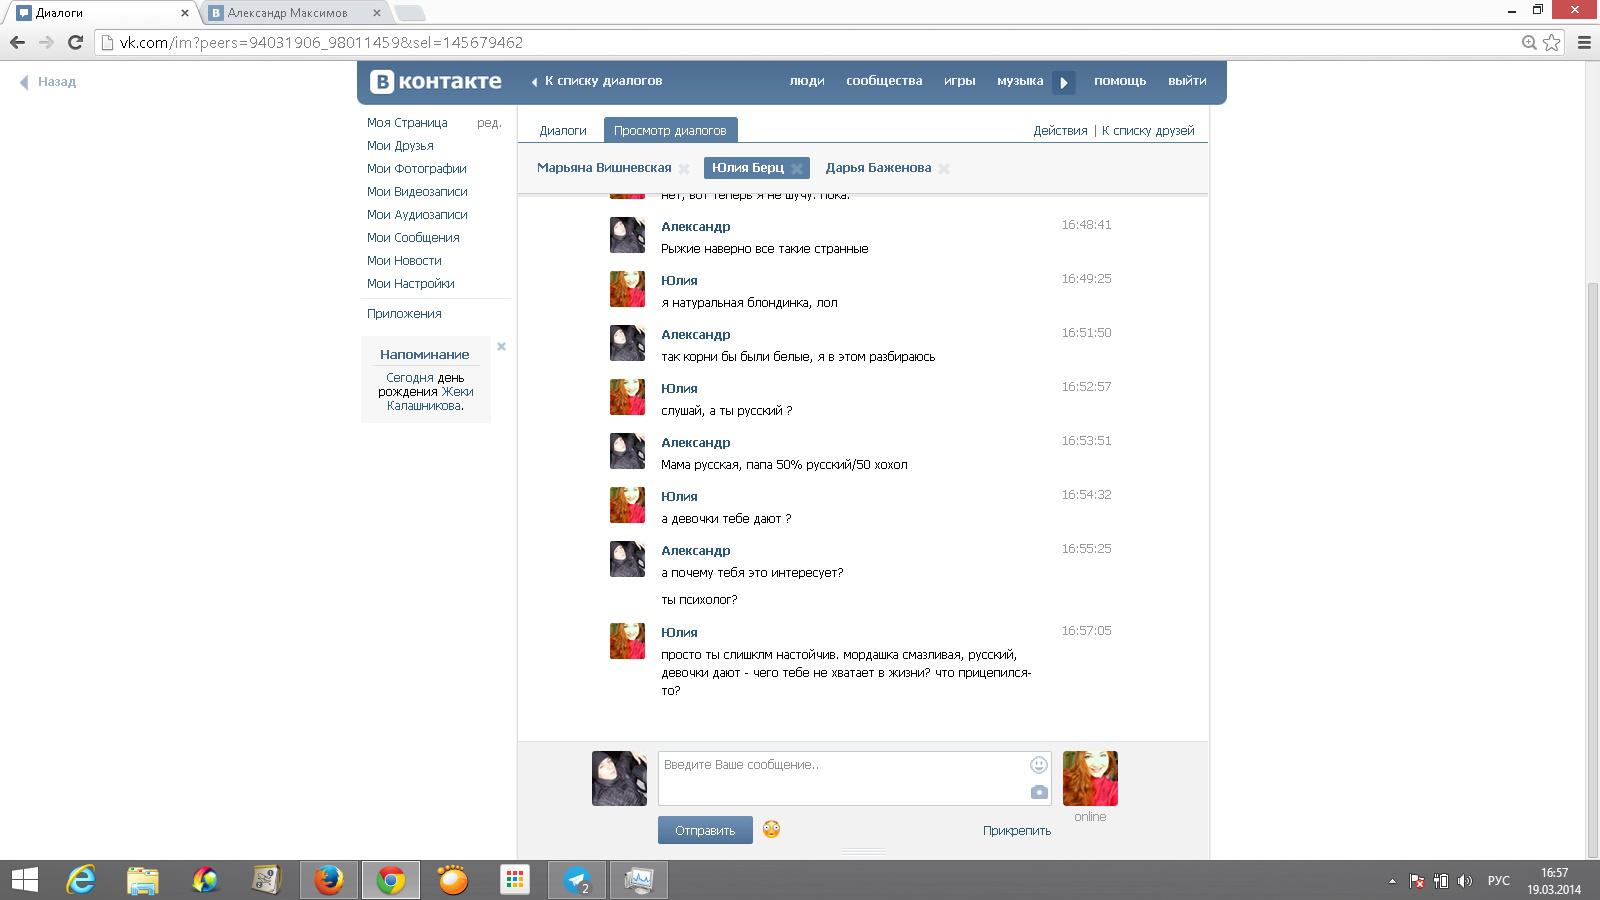The height and width of the screenshot is (900, 1600).
Task: Attach a photo with the camera icon
Action: click(x=1039, y=792)
